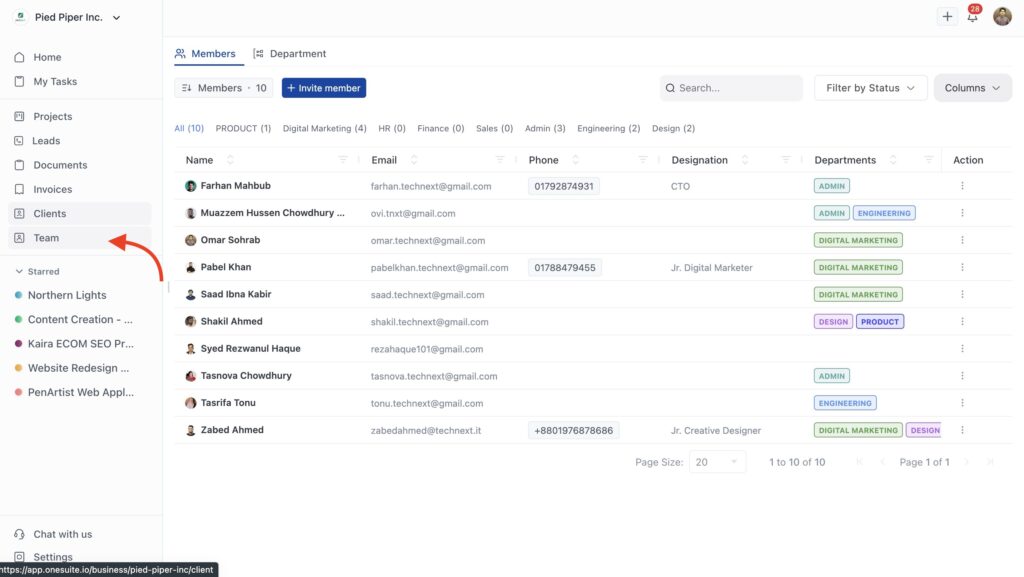Click filter icon in Name column header

[343, 160]
